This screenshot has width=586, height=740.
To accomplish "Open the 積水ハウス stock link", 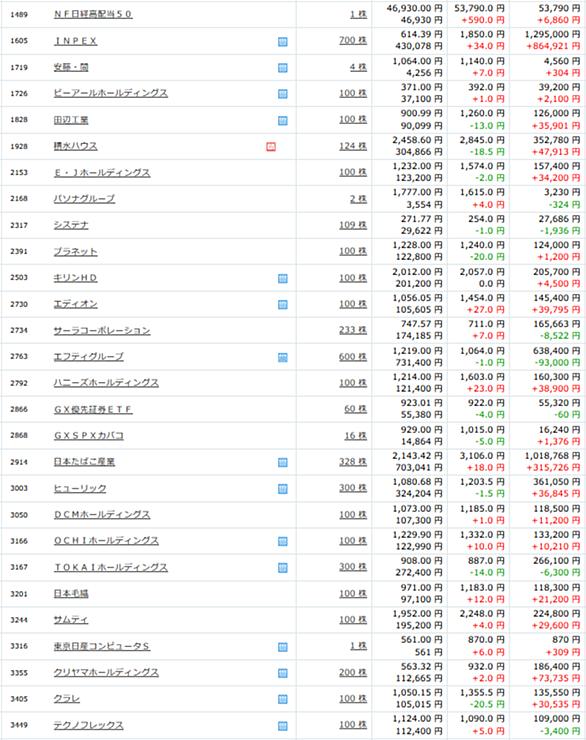I will (75, 146).
